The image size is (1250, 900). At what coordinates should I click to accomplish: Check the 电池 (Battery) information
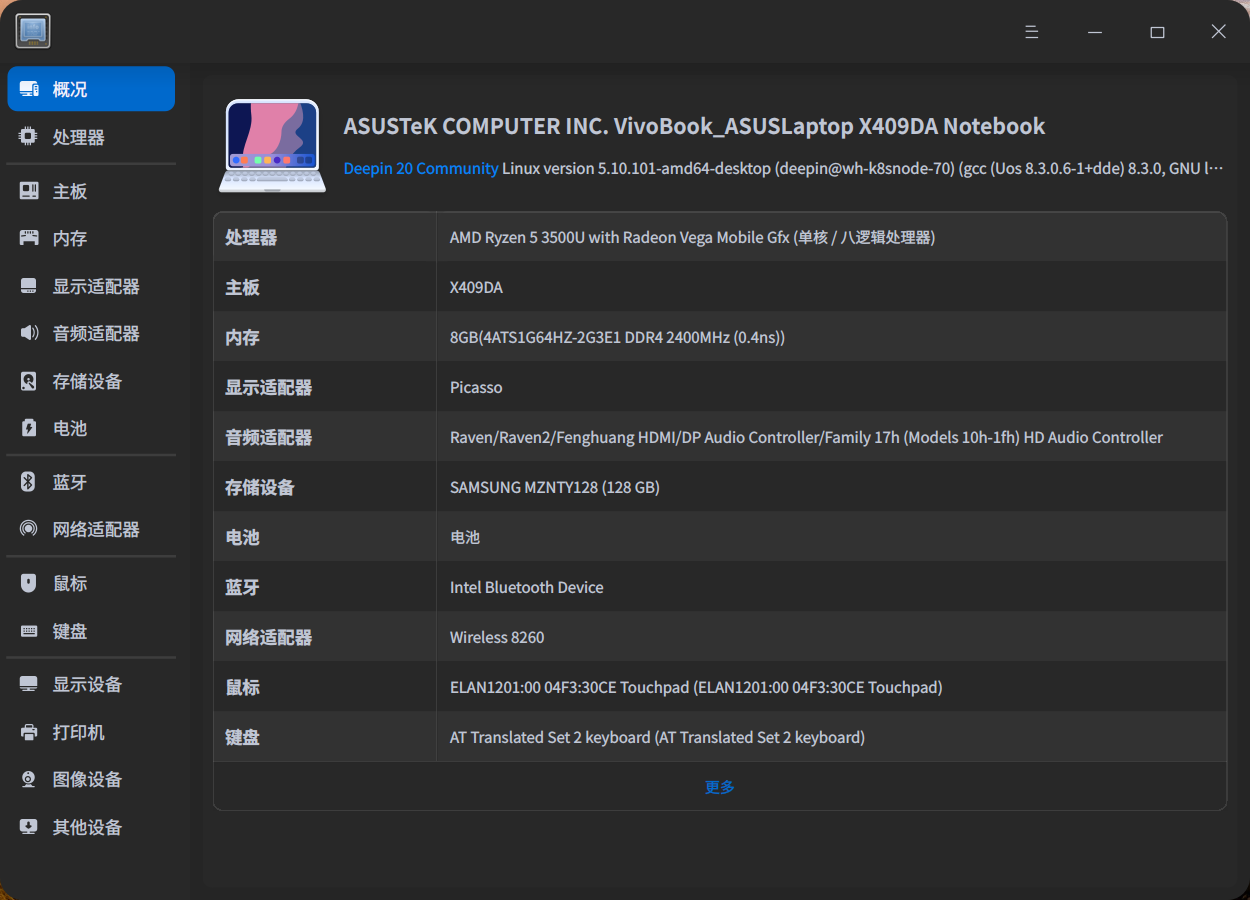pyautogui.click(x=70, y=428)
